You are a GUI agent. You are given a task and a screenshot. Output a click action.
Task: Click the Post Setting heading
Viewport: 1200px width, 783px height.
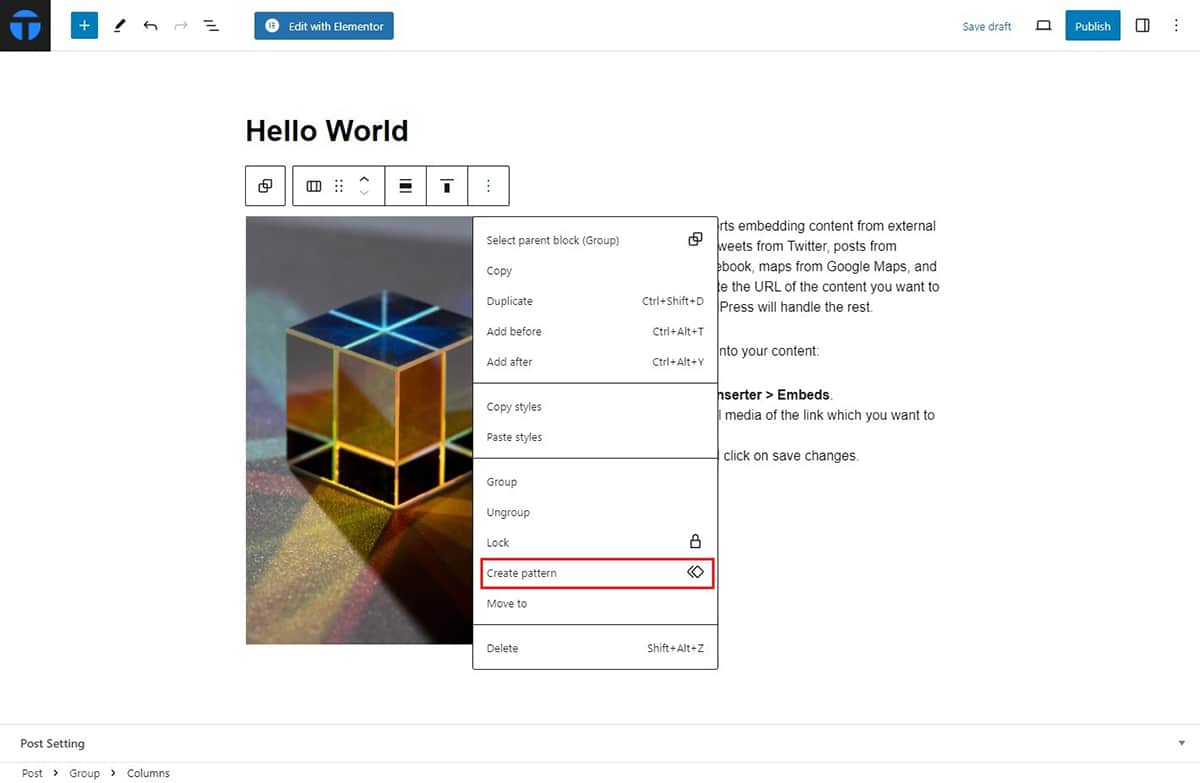click(x=52, y=744)
